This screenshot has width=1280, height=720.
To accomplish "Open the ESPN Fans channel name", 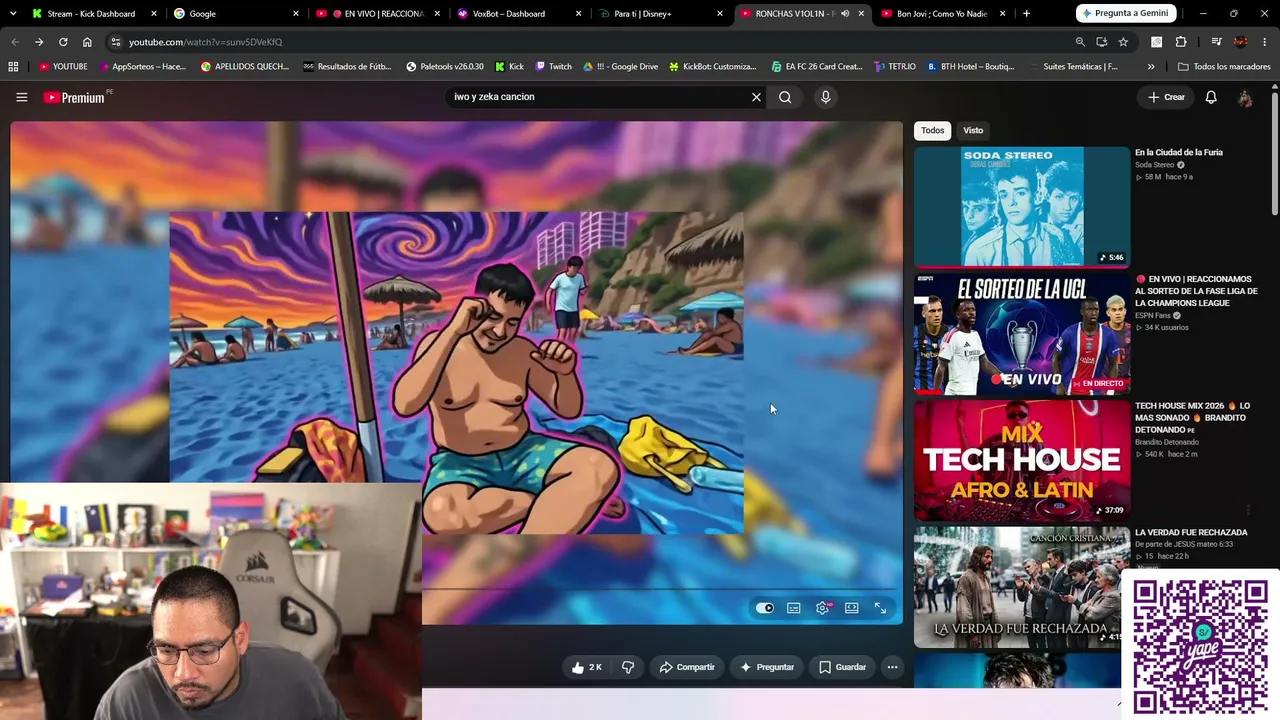I will pos(1153,316).
